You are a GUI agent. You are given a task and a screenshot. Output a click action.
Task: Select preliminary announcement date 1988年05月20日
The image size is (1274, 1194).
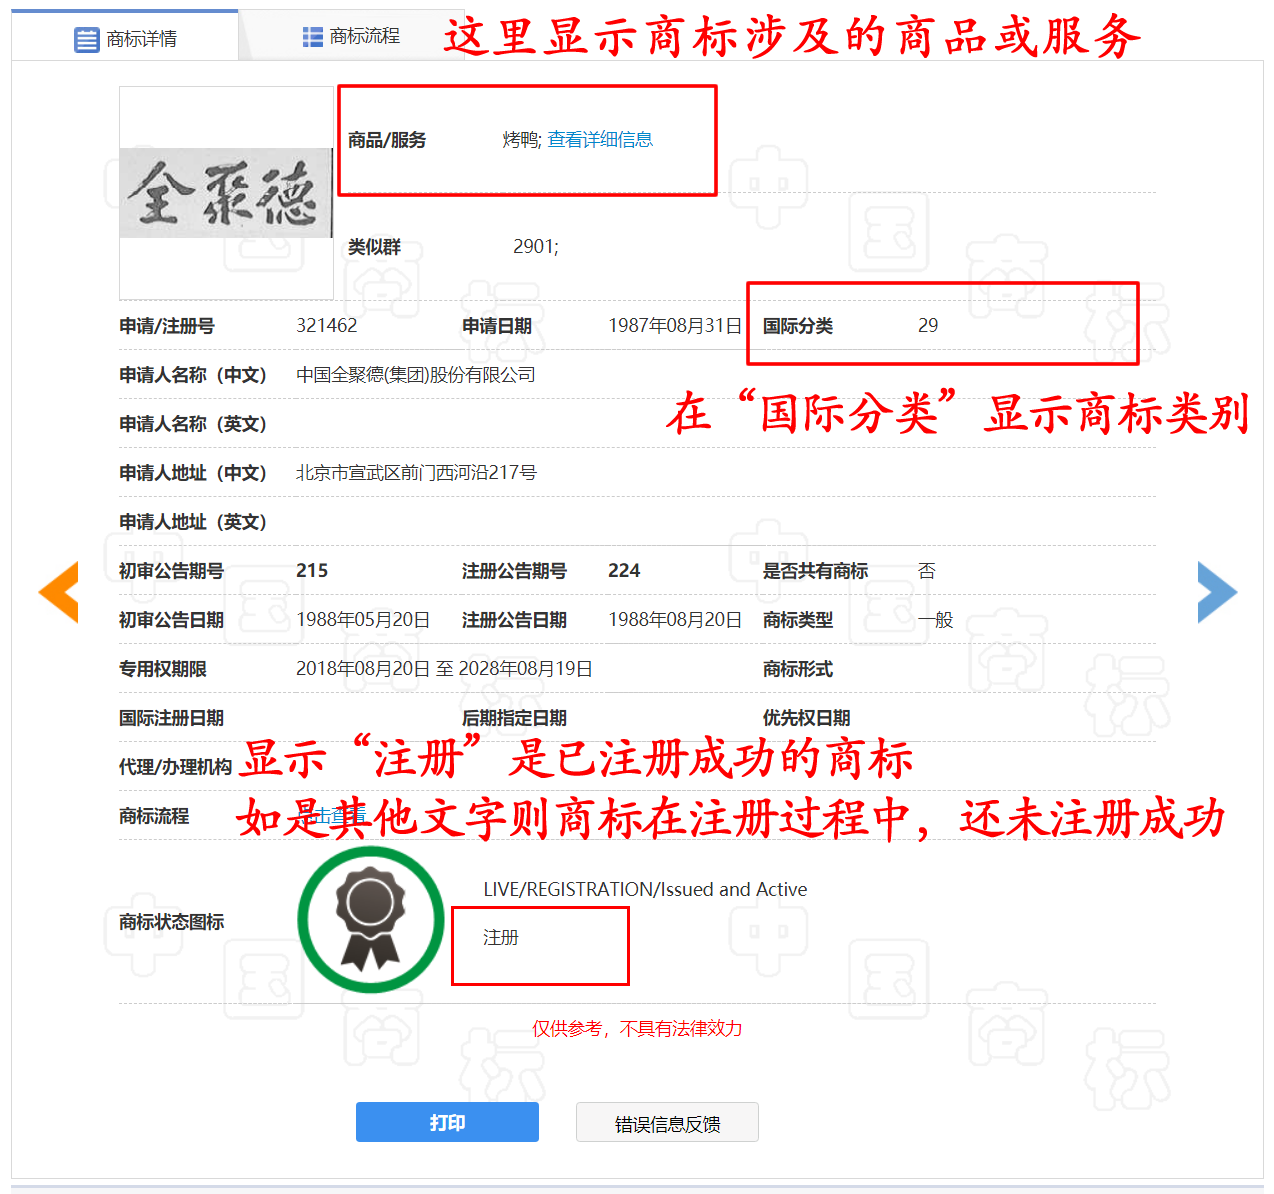point(363,619)
